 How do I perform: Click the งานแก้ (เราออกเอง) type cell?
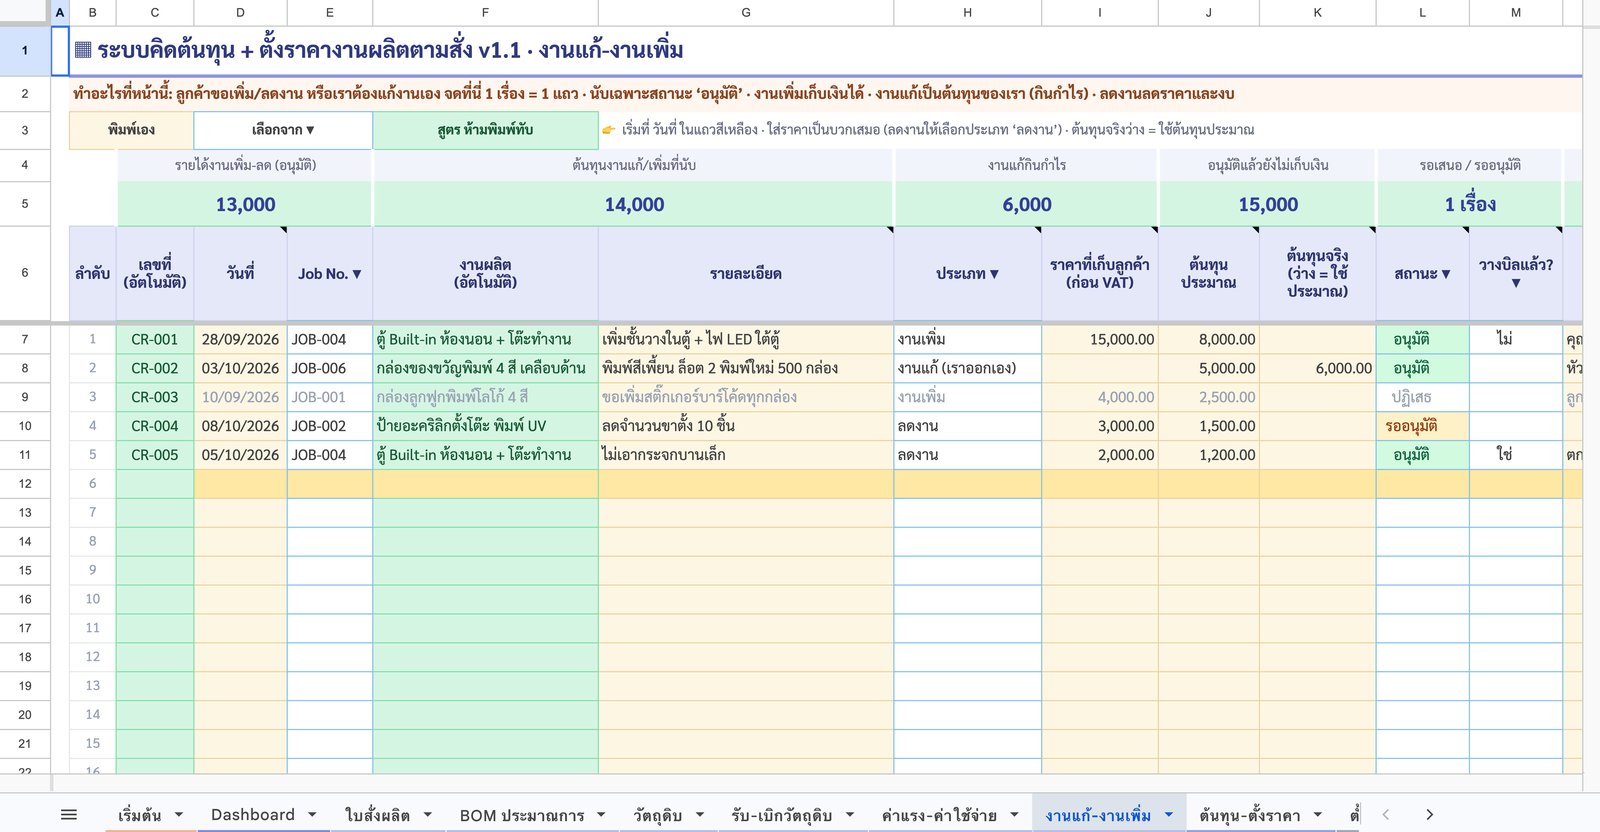[x=968, y=368]
